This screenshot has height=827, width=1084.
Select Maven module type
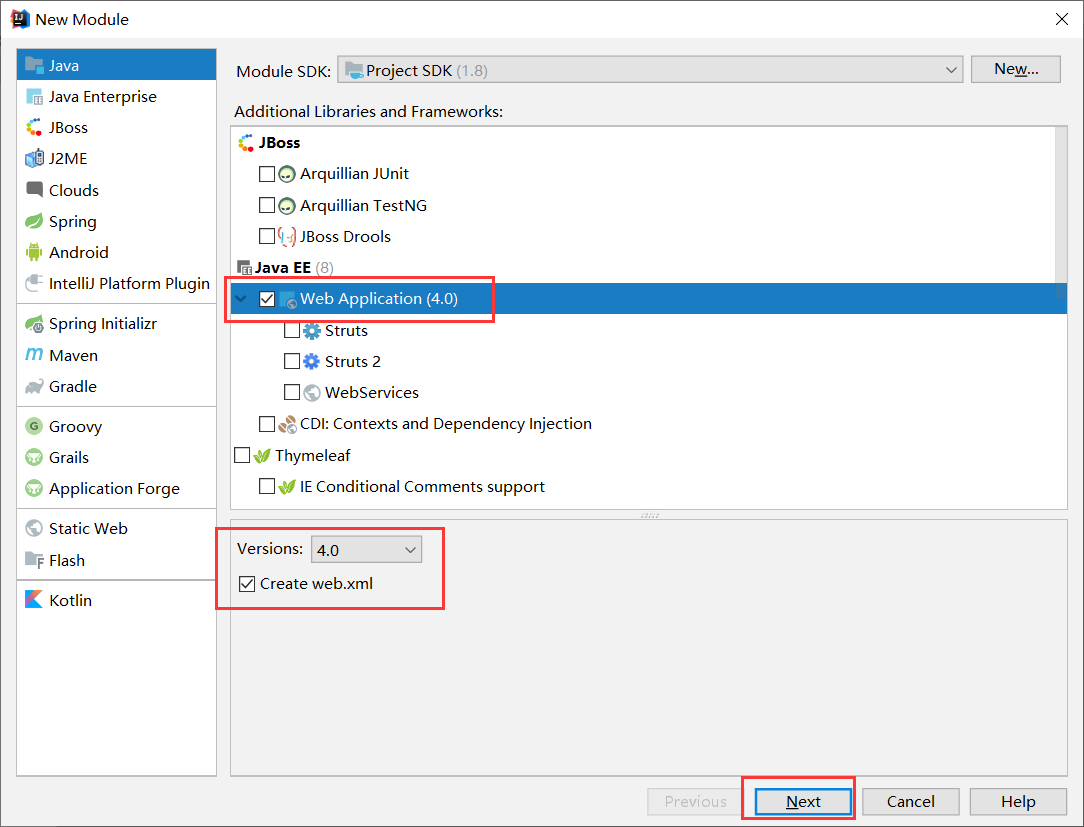click(x=117, y=355)
